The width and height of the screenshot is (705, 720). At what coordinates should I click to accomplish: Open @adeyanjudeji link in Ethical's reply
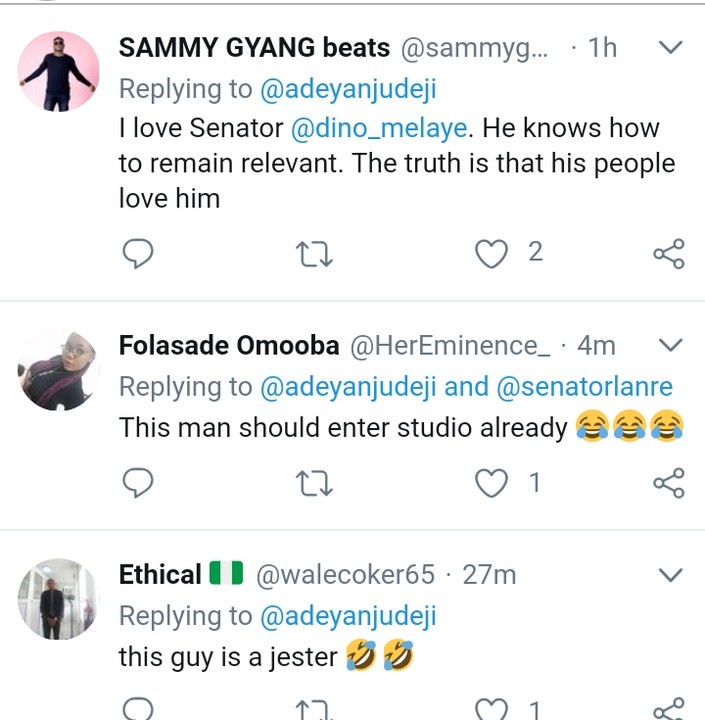point(348,616)
